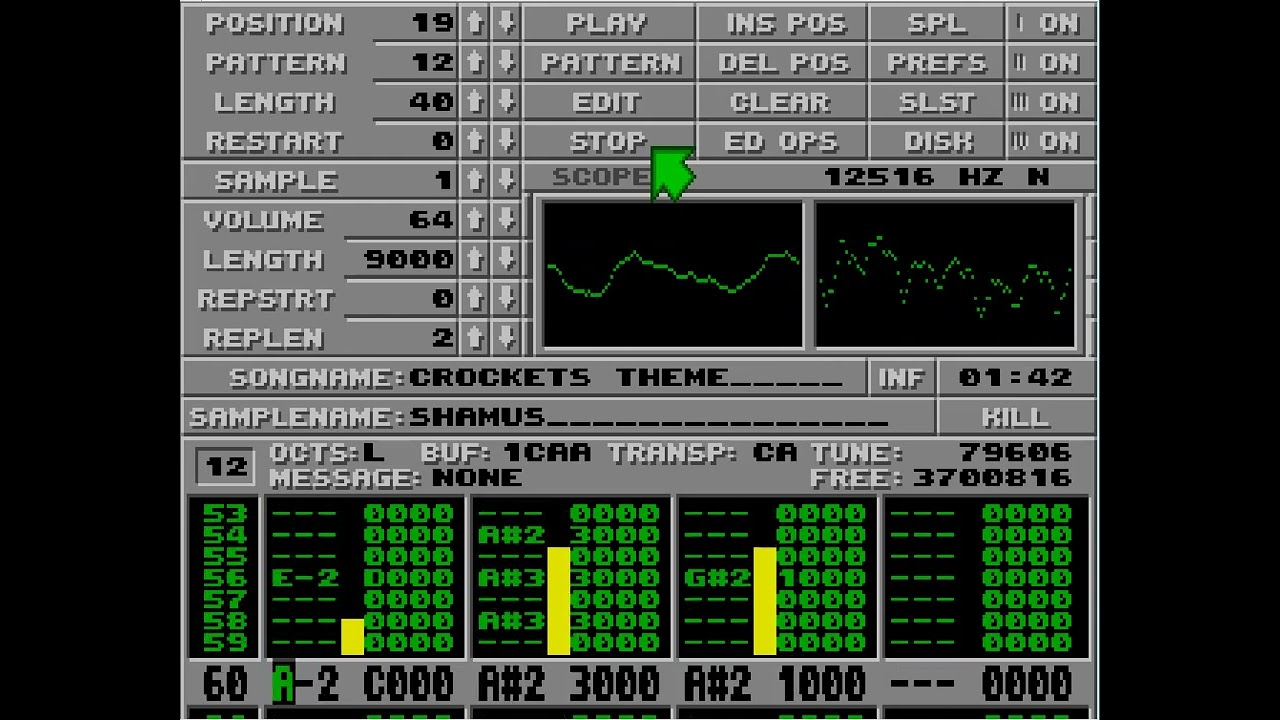Screen dimensions: 1280x720
Task: Increase sample VOLUME with up arrow
Action: point(475,220)
